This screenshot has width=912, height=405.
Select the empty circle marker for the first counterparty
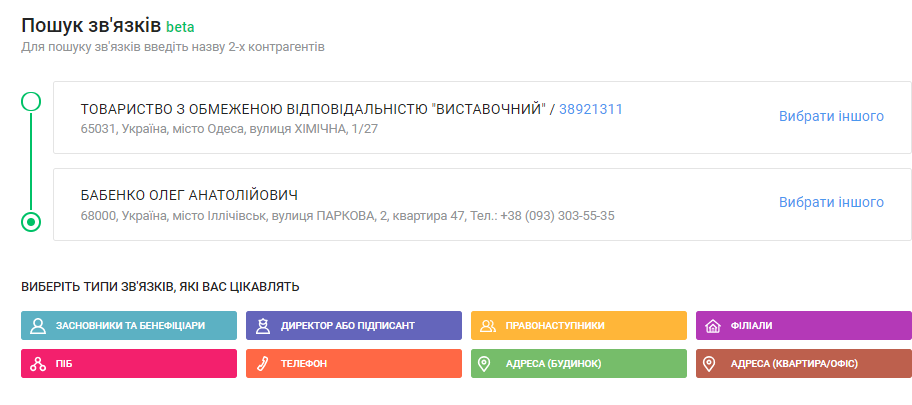[31, 101]
